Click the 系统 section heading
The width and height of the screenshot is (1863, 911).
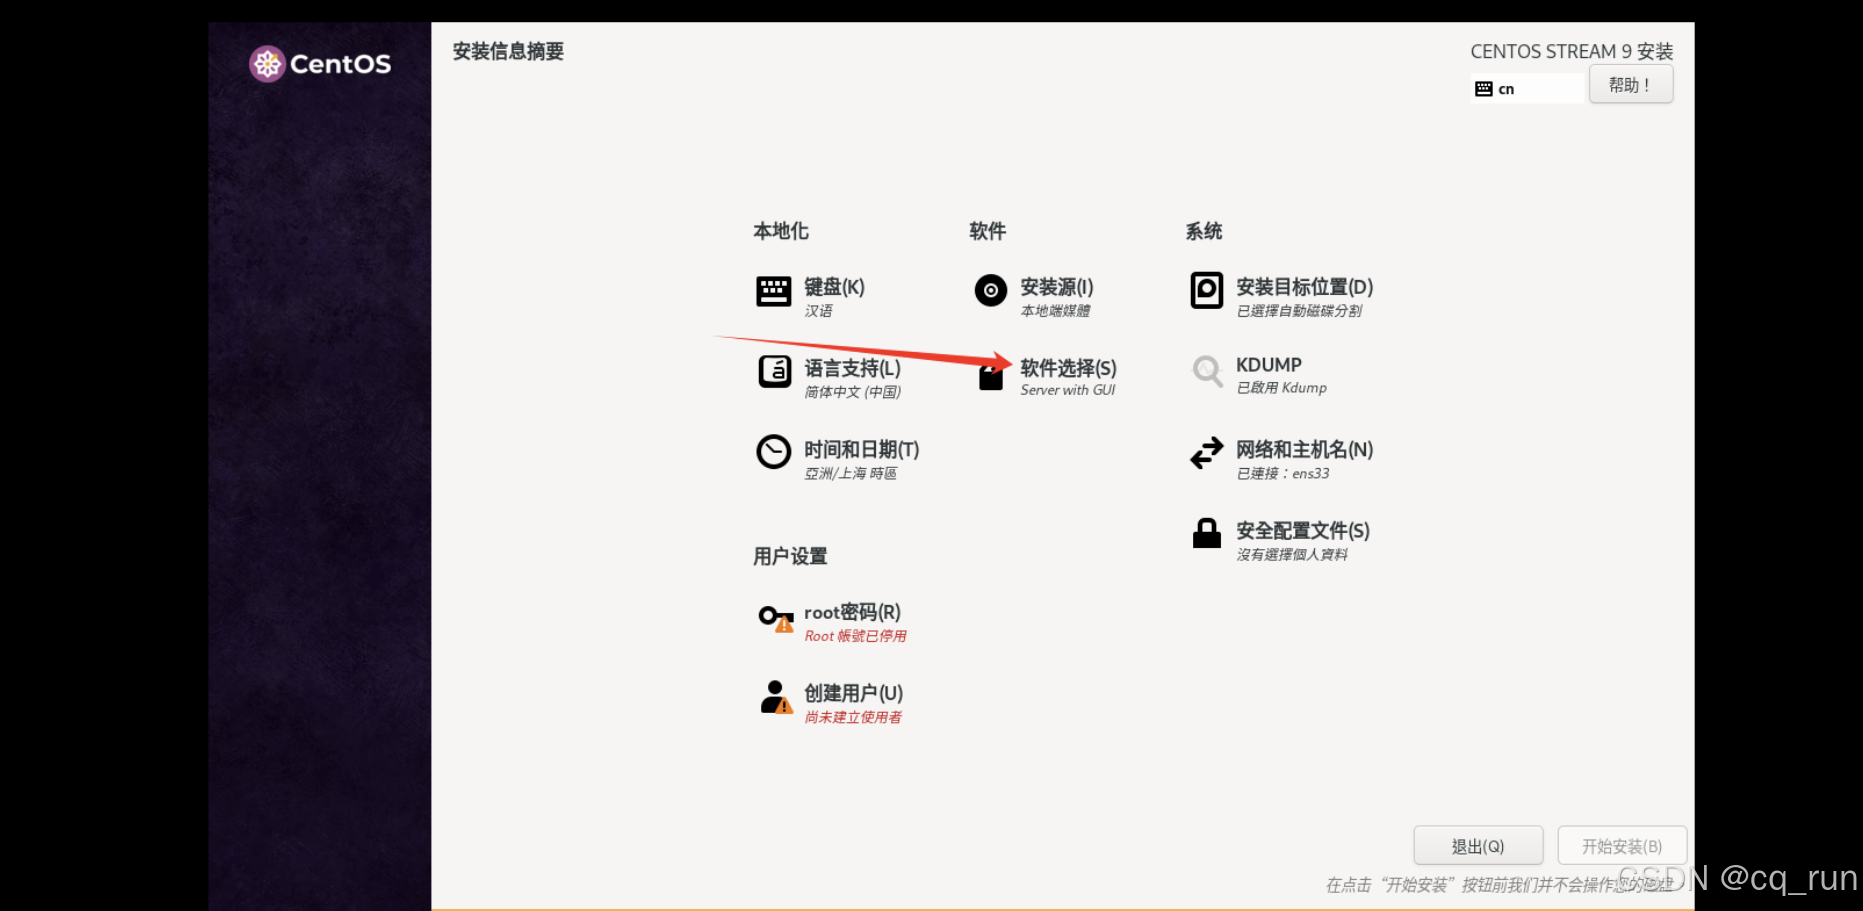(x=1204, y=231)
